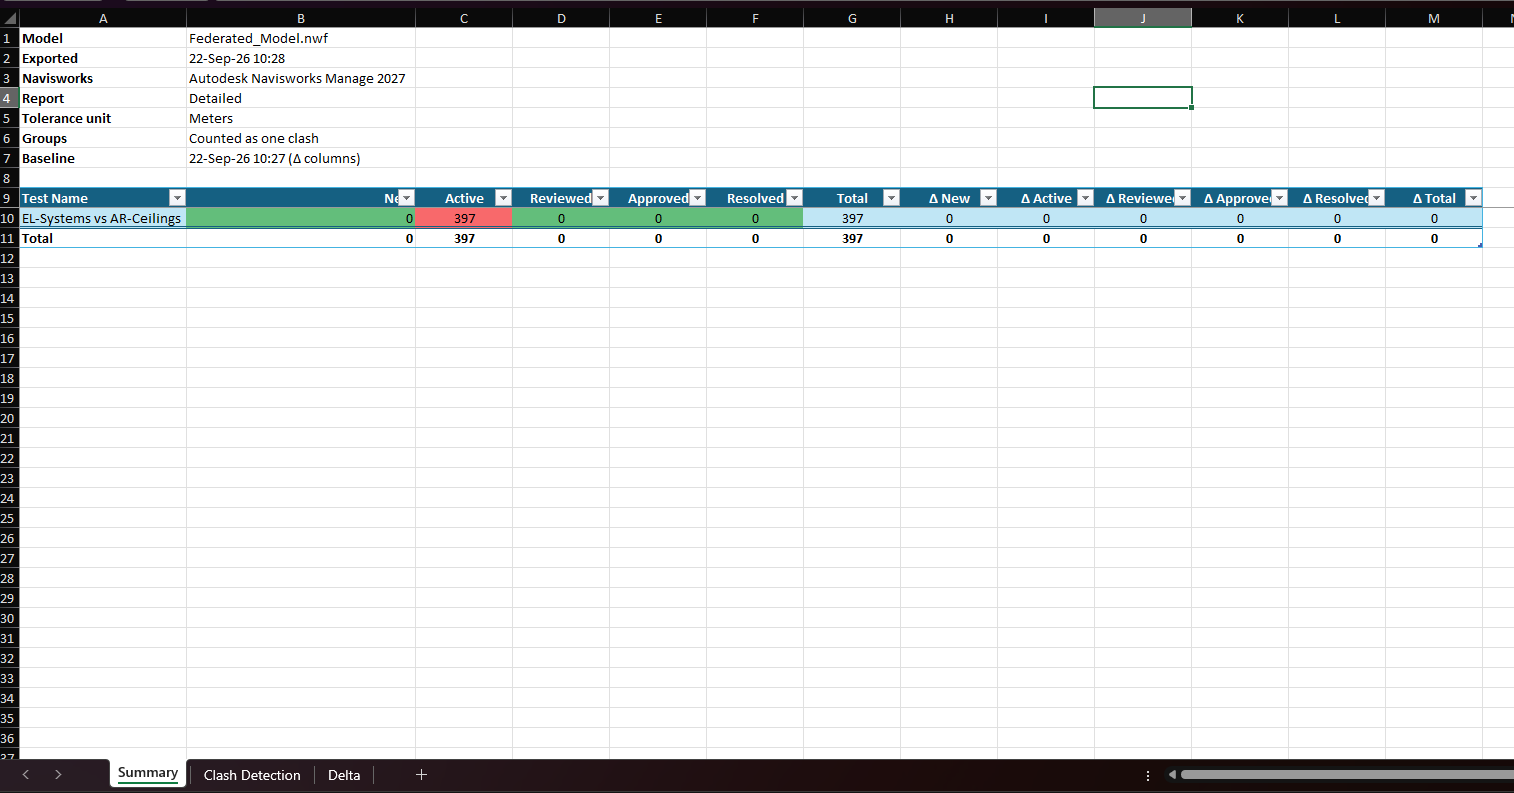Image resolution: width=1514 pixels, height=793 pixels.
Task: Switch to the Summary sheet tab
Action: coord(148,773)
